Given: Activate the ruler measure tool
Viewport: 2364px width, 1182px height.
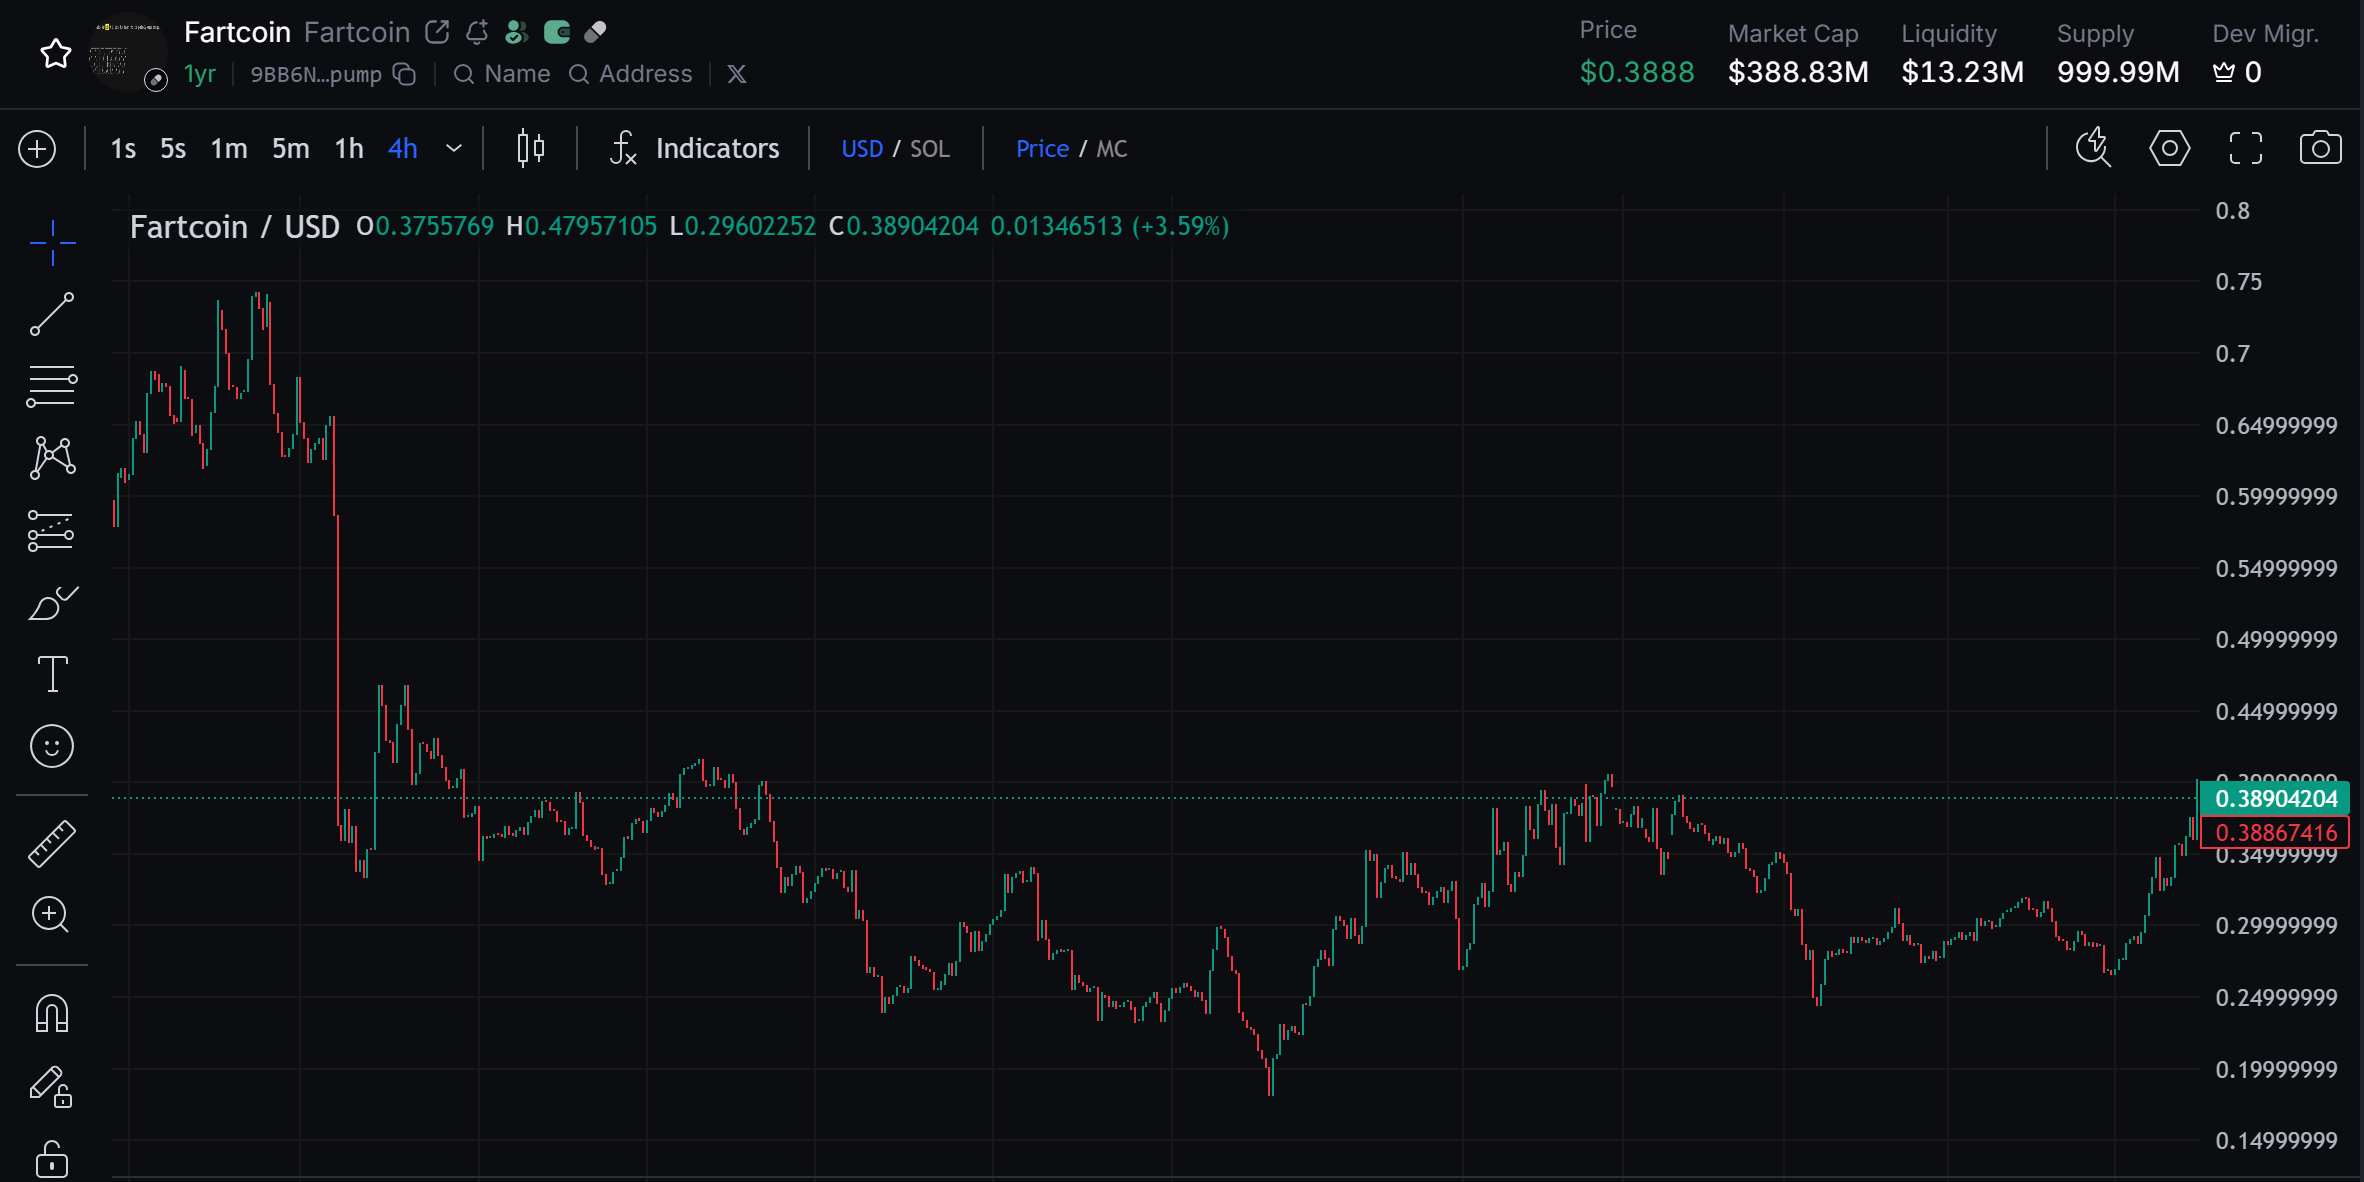Looking at the screenshot, I should pos(52,843).
